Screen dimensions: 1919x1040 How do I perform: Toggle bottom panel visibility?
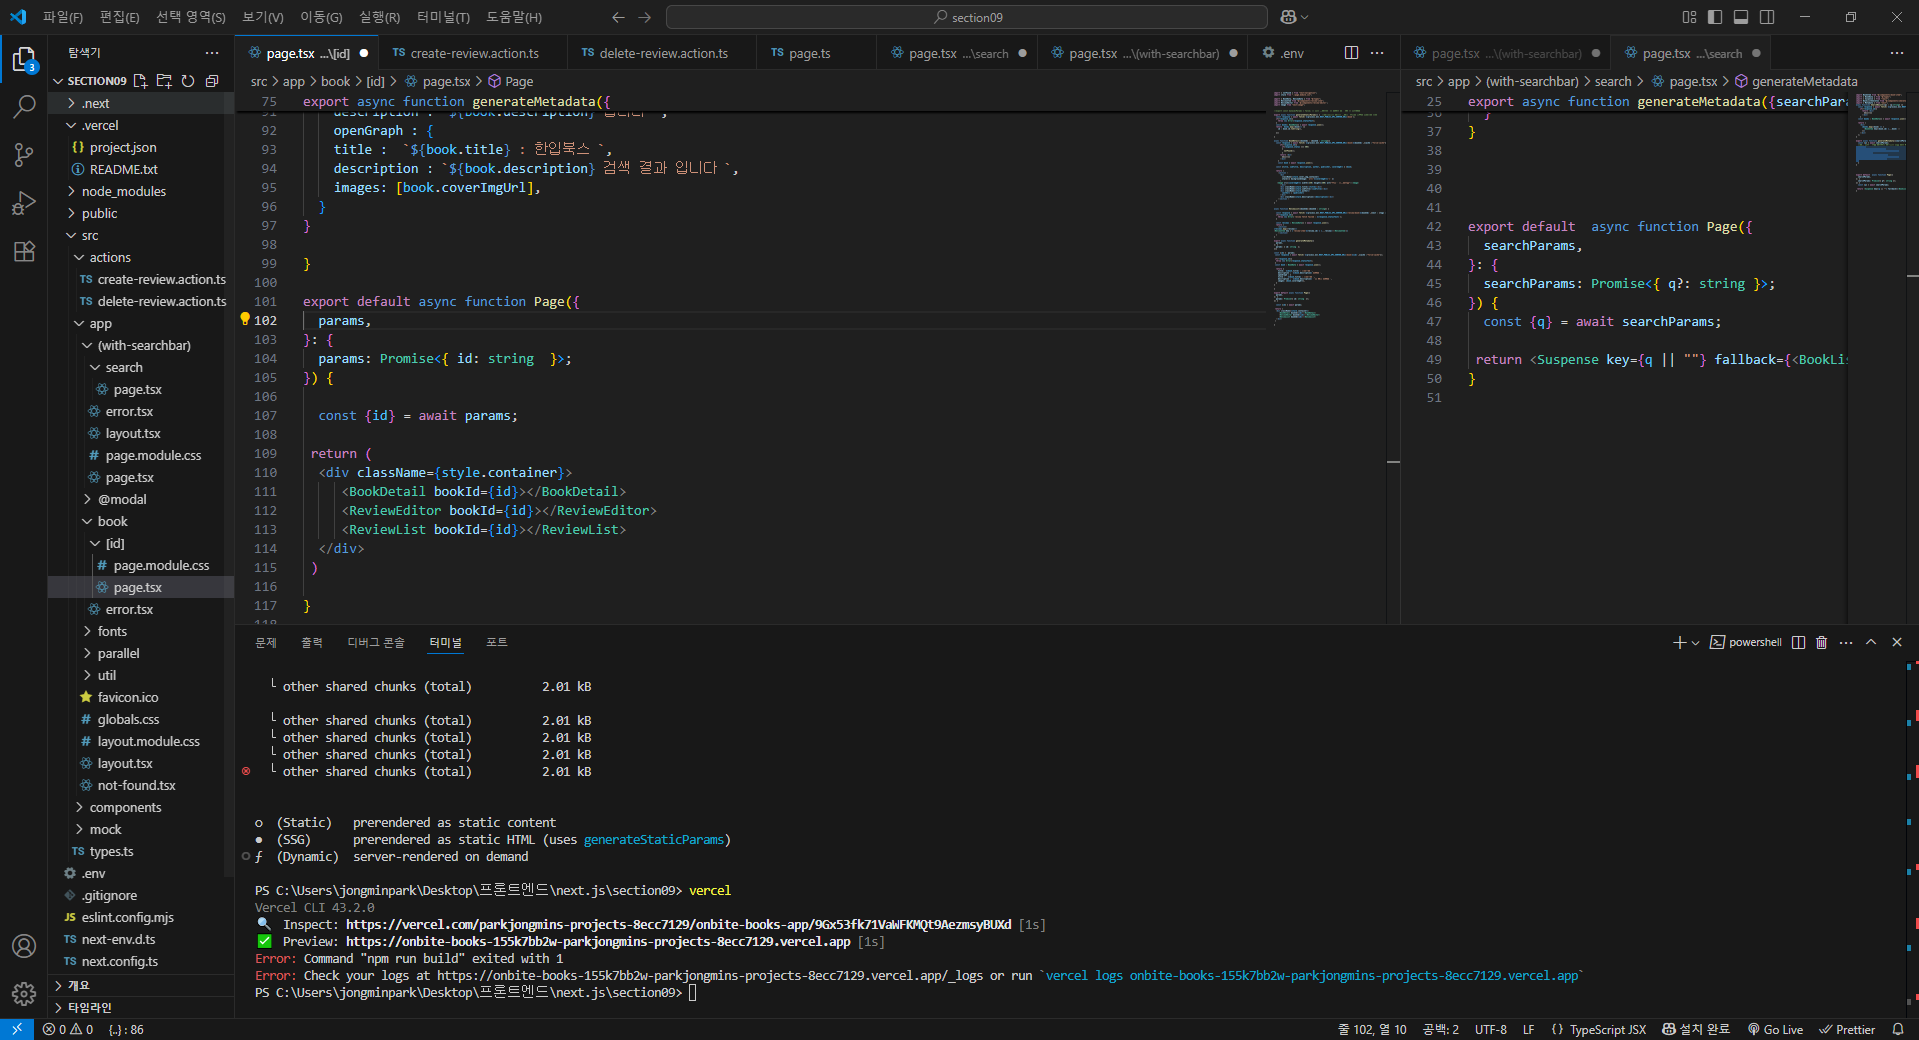click(x=1741, y=17)
